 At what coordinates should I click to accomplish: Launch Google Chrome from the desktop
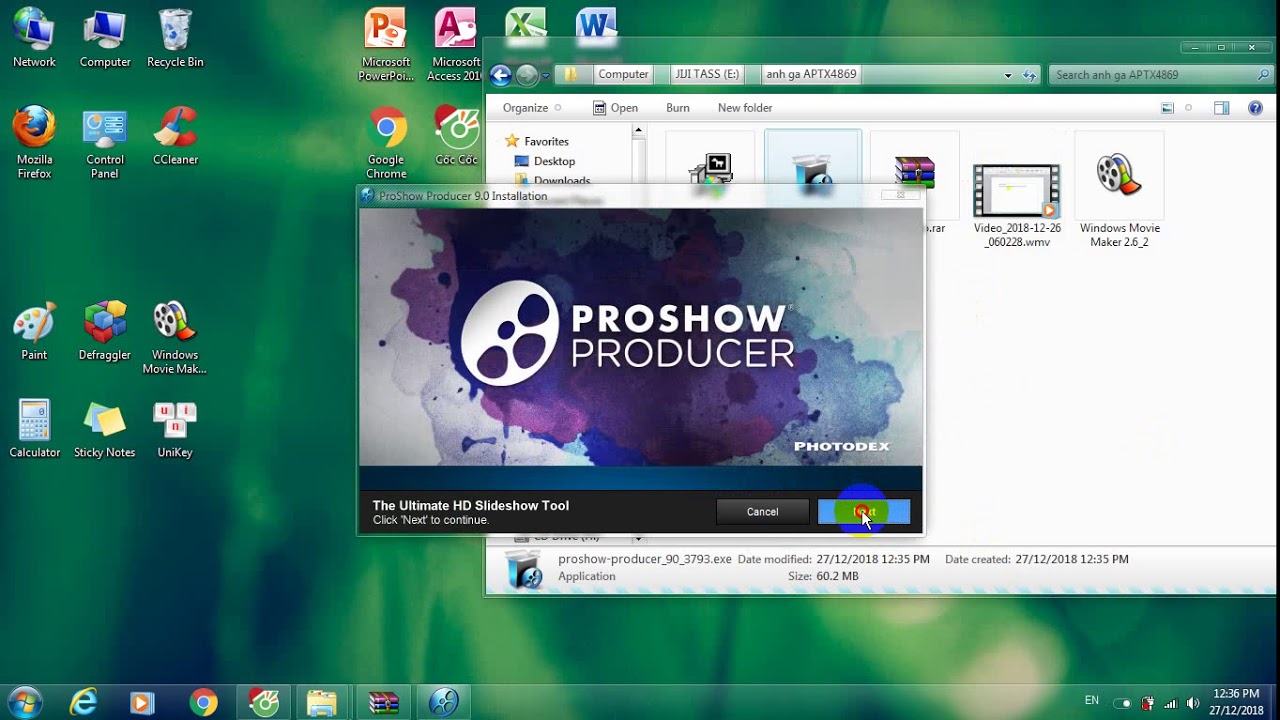386,142
